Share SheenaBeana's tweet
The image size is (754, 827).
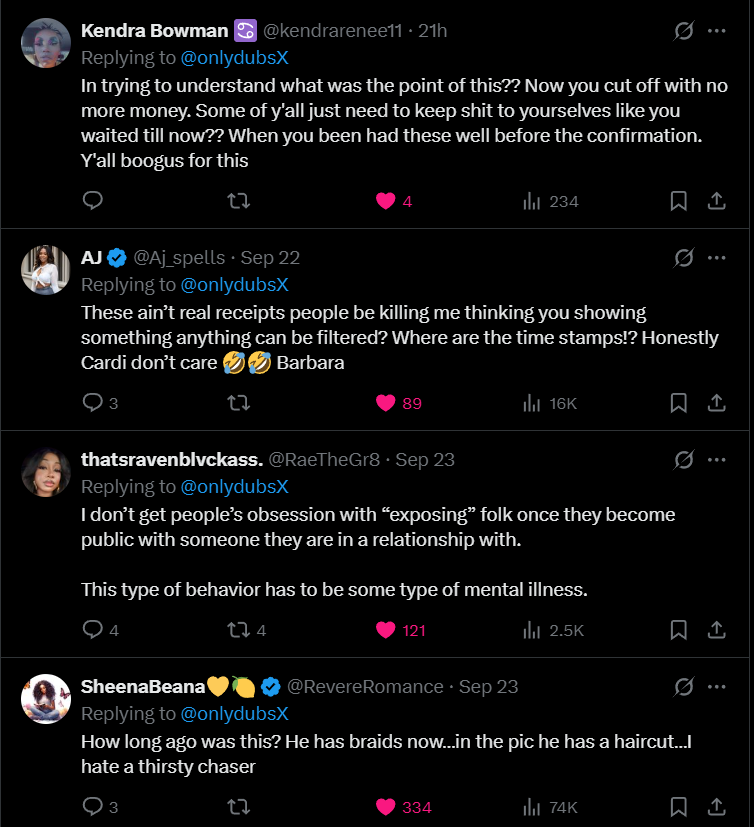[x=716, y=807]
